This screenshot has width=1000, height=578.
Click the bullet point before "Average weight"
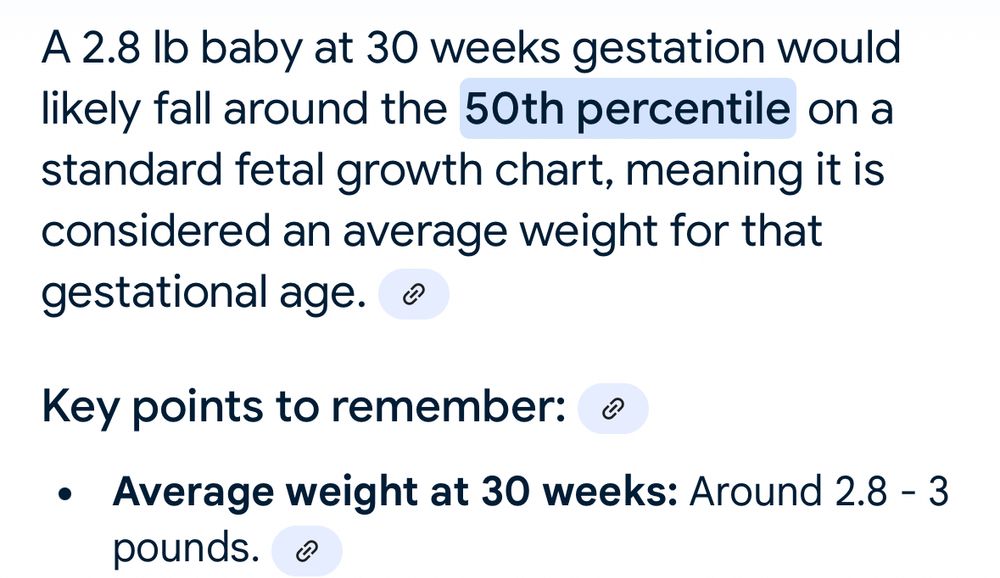click(66, 494)
